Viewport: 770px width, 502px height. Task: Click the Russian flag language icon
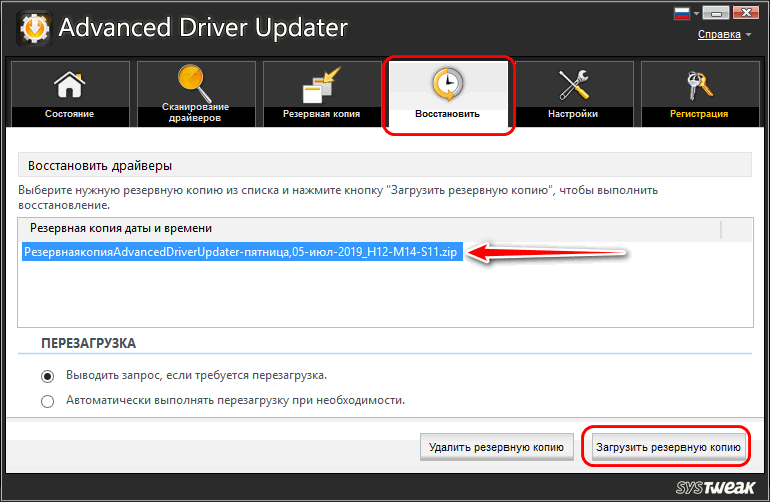(x=682, y=13)
